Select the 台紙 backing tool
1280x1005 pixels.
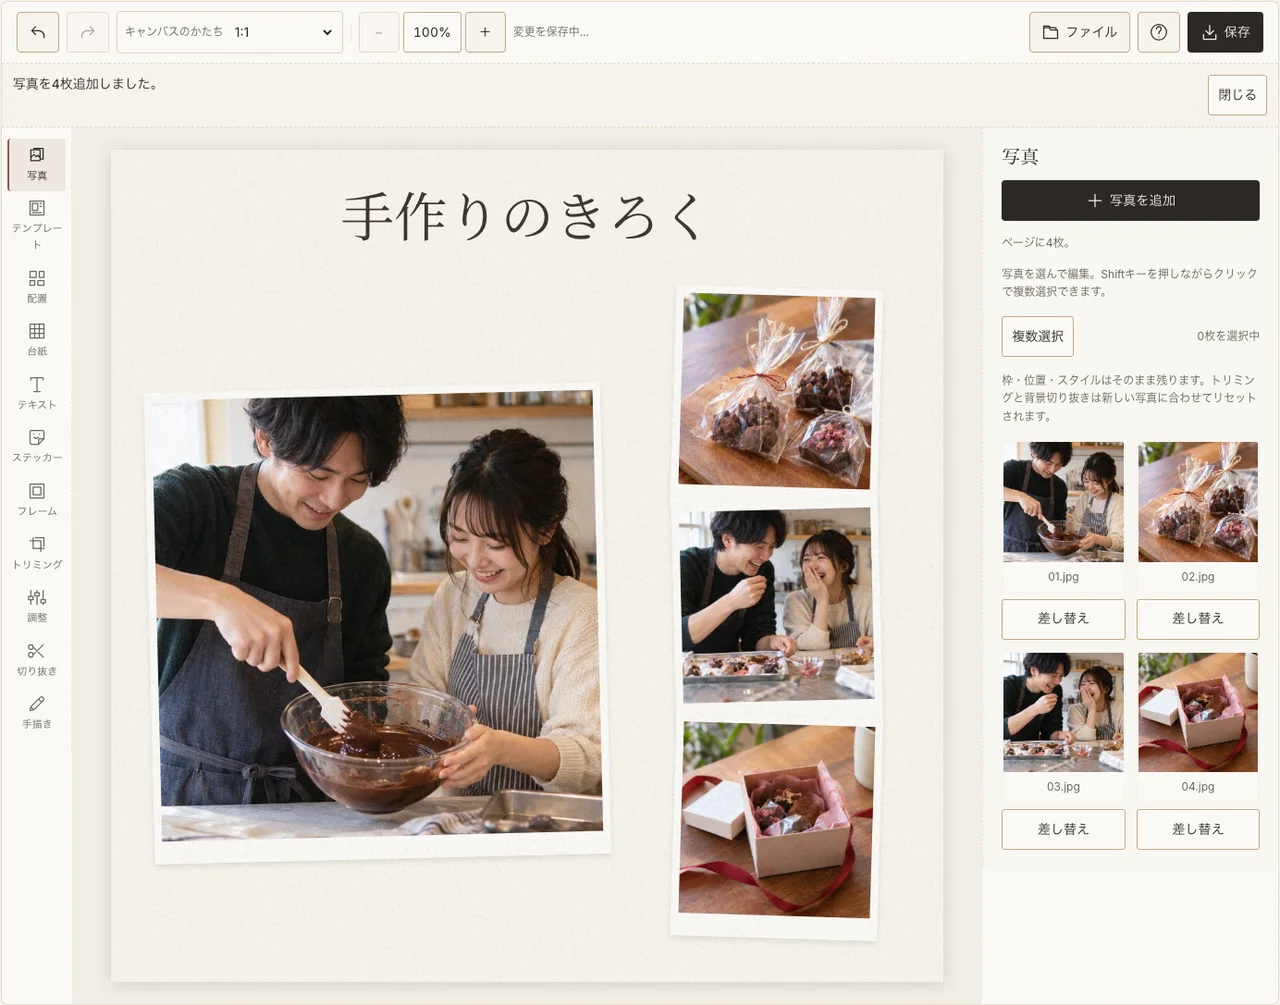[x=37, y=339]
